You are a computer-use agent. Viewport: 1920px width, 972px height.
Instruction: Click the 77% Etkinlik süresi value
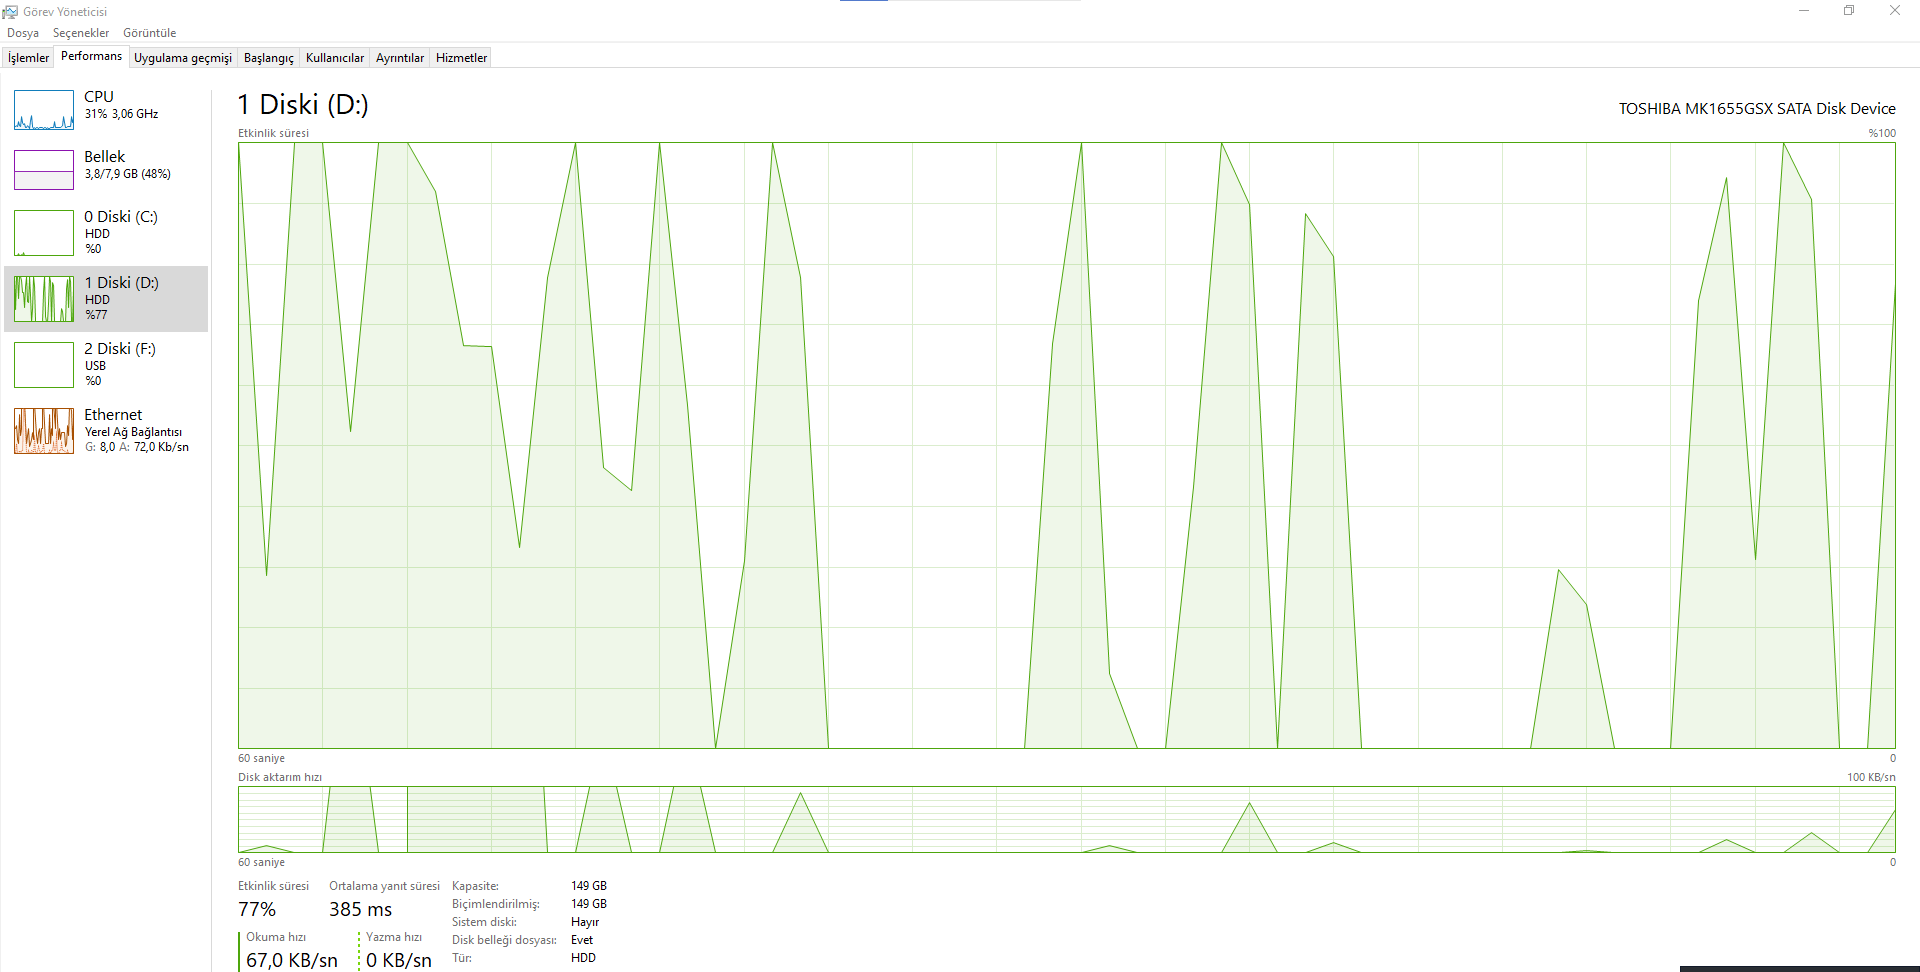(x=257, y=909)
